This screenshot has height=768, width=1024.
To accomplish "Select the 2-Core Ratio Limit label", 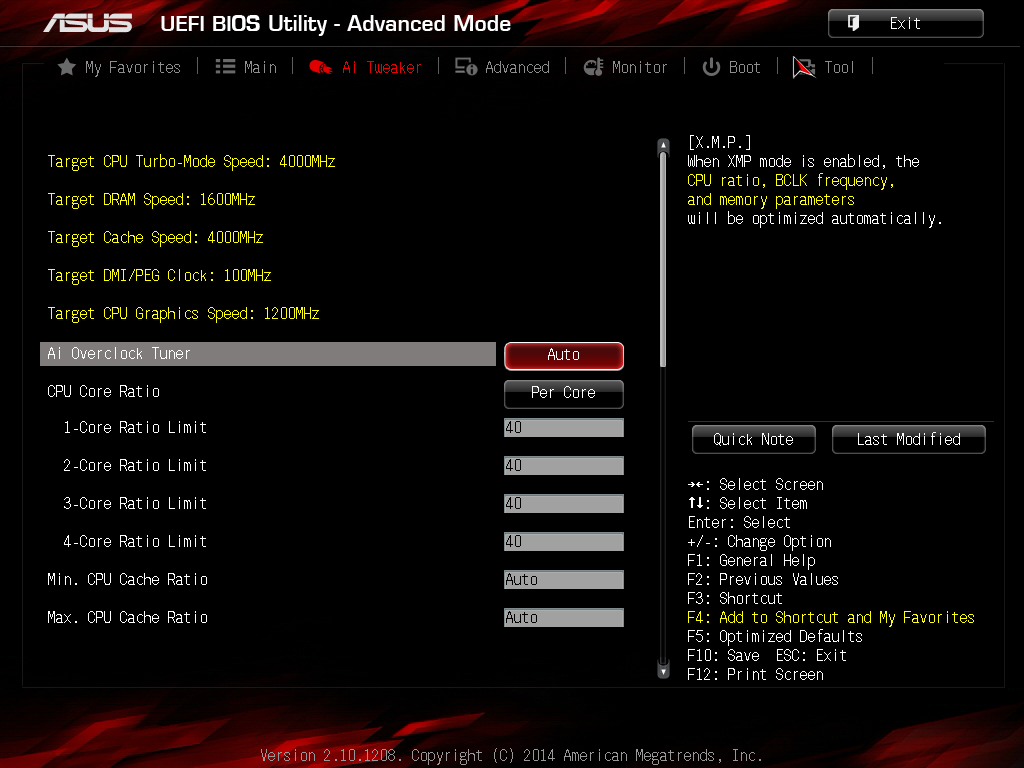I will point(135,466).
